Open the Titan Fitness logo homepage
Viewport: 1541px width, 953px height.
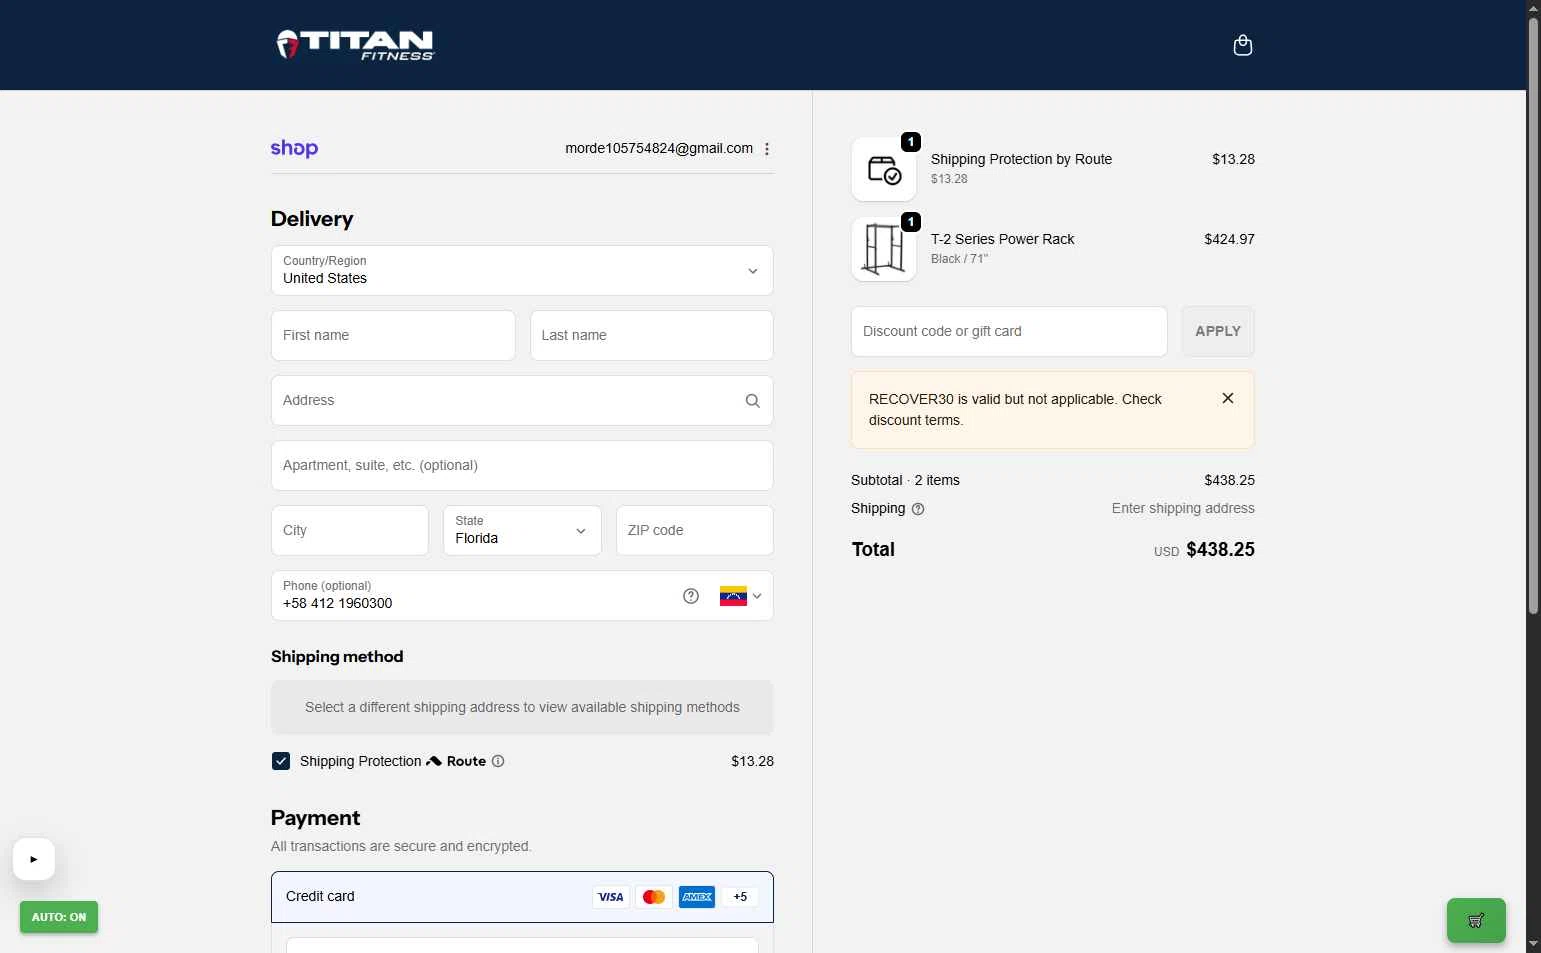click(355, 45)
